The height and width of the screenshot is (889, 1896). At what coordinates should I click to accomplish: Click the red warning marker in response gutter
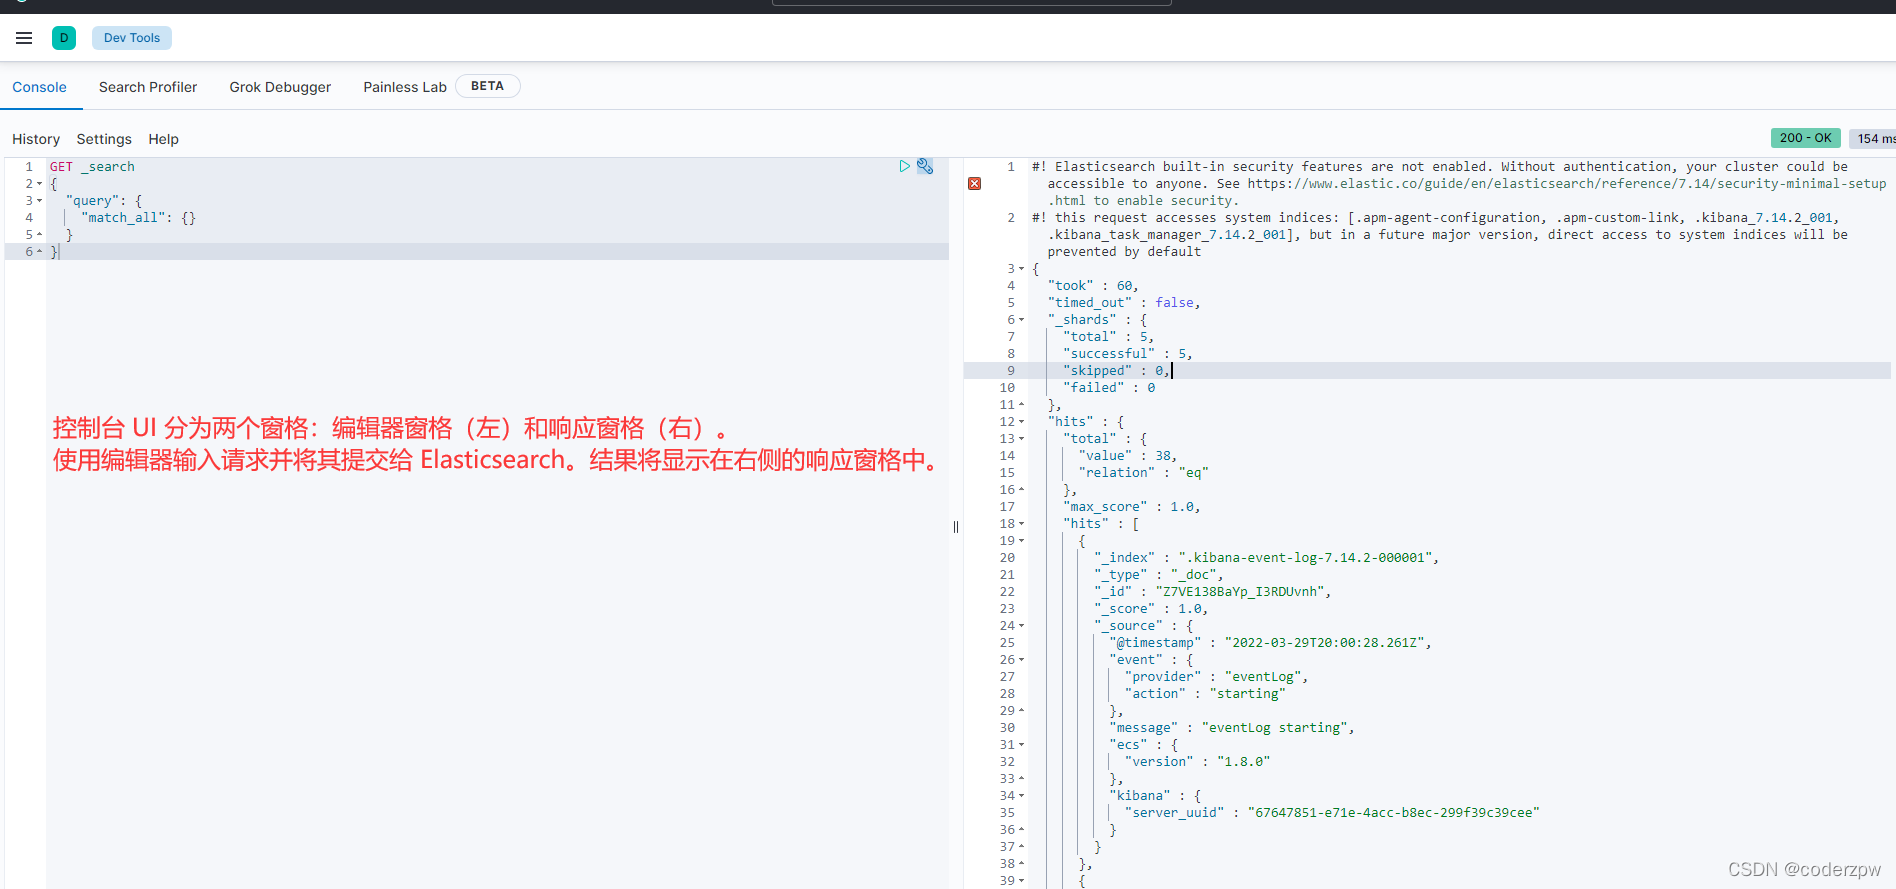pos(974,184)
